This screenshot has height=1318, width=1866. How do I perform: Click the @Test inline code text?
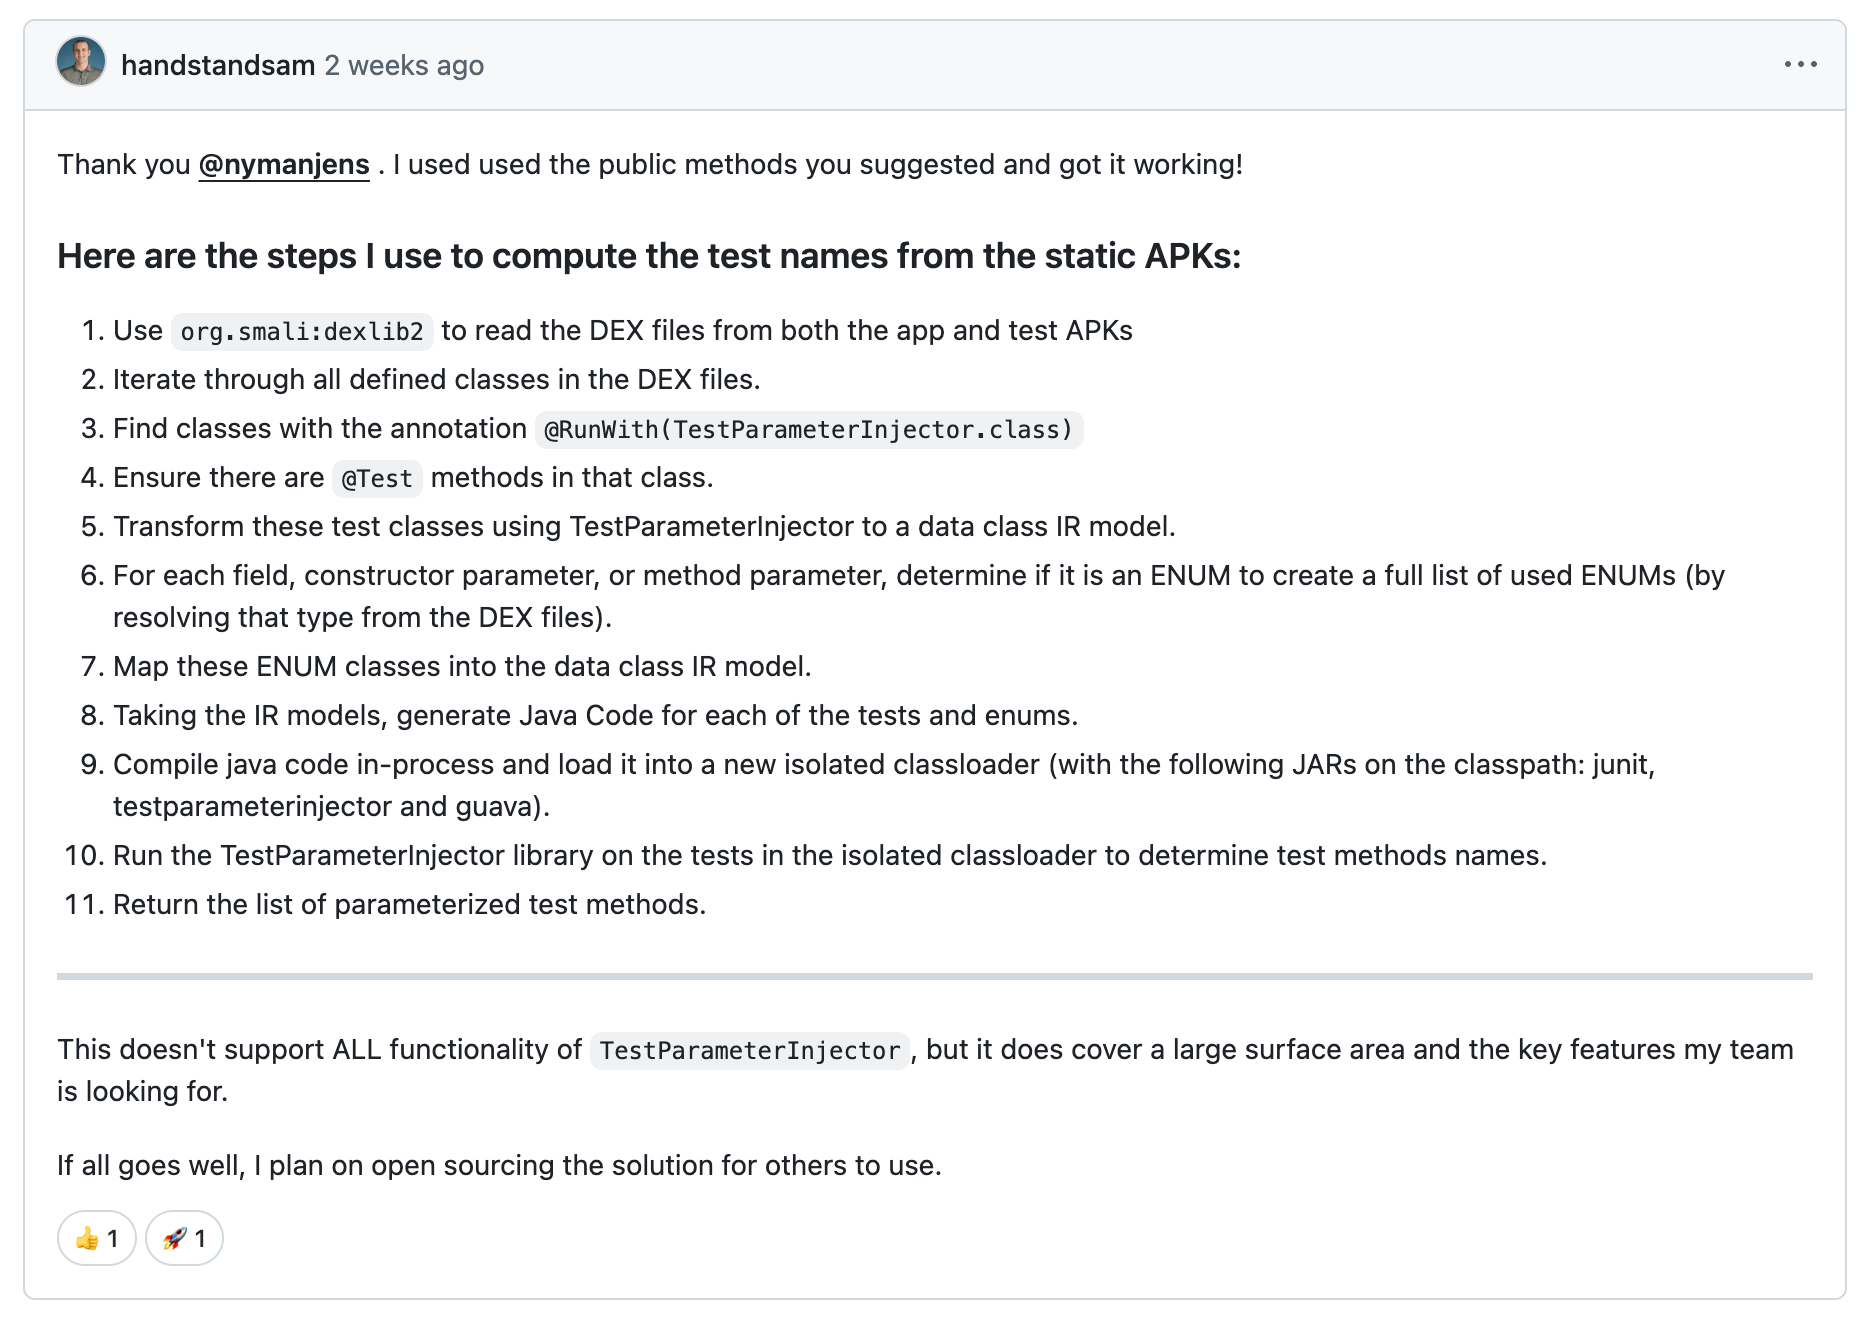(x=377, y=479)
